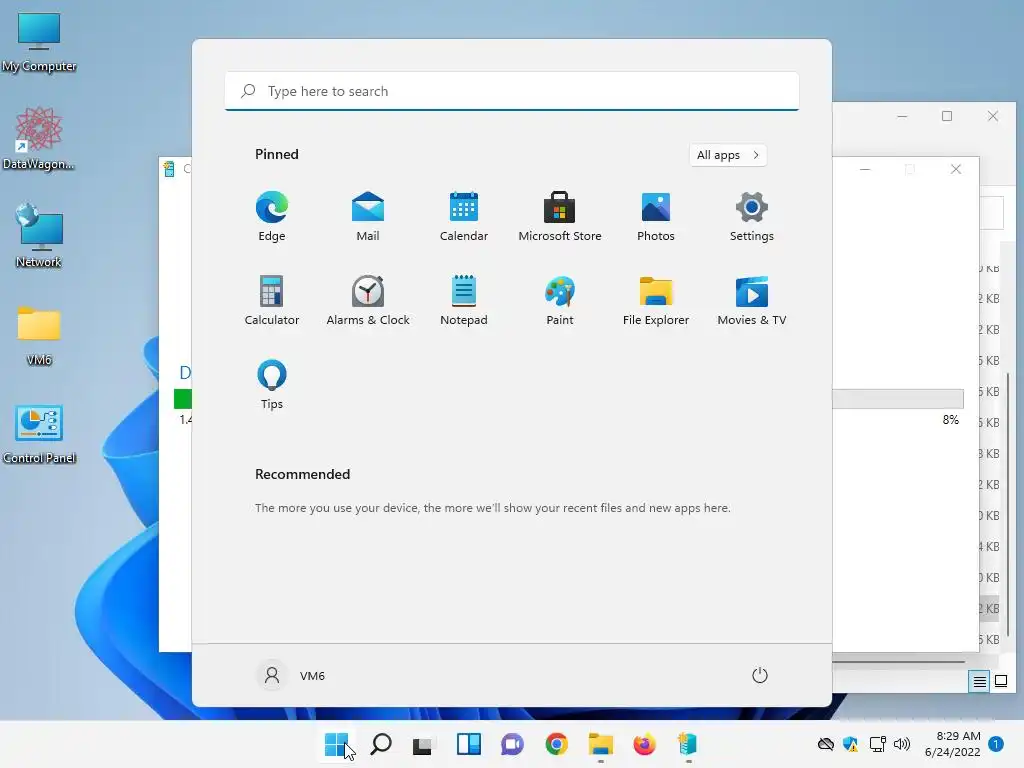
Task: Open the notification badge in tray
Action: click(x=996, y=744)
